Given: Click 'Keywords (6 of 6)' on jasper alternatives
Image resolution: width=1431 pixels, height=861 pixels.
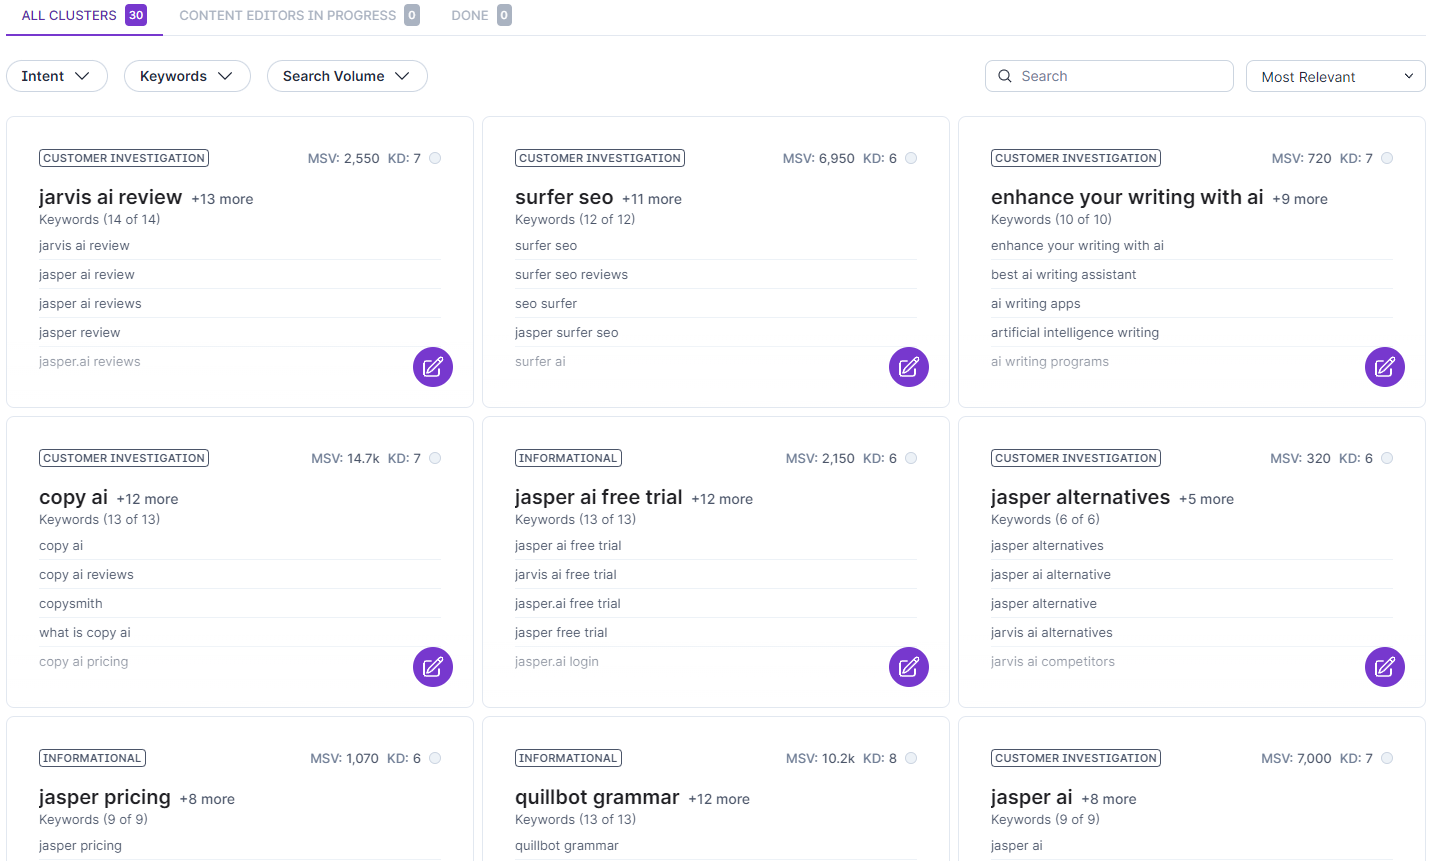Looking at the screenshot, I should 1045,519.
